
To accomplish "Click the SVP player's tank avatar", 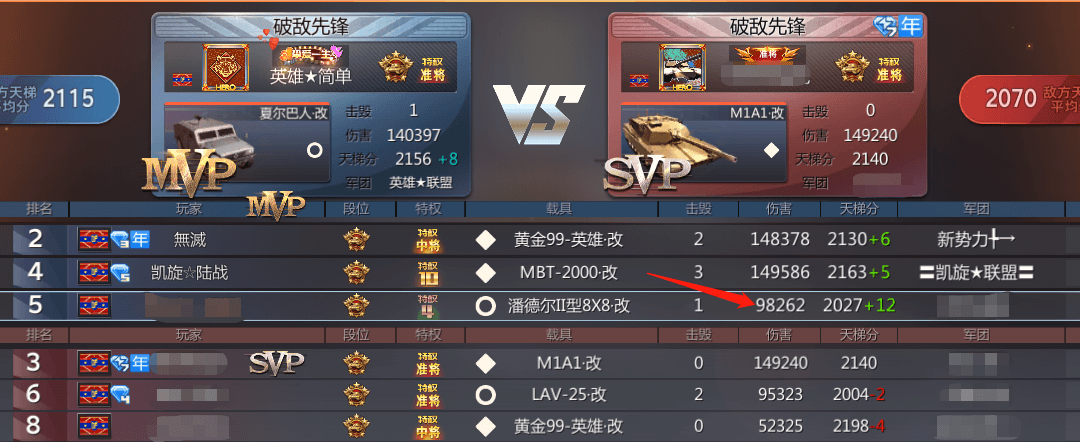I will 682,67.
